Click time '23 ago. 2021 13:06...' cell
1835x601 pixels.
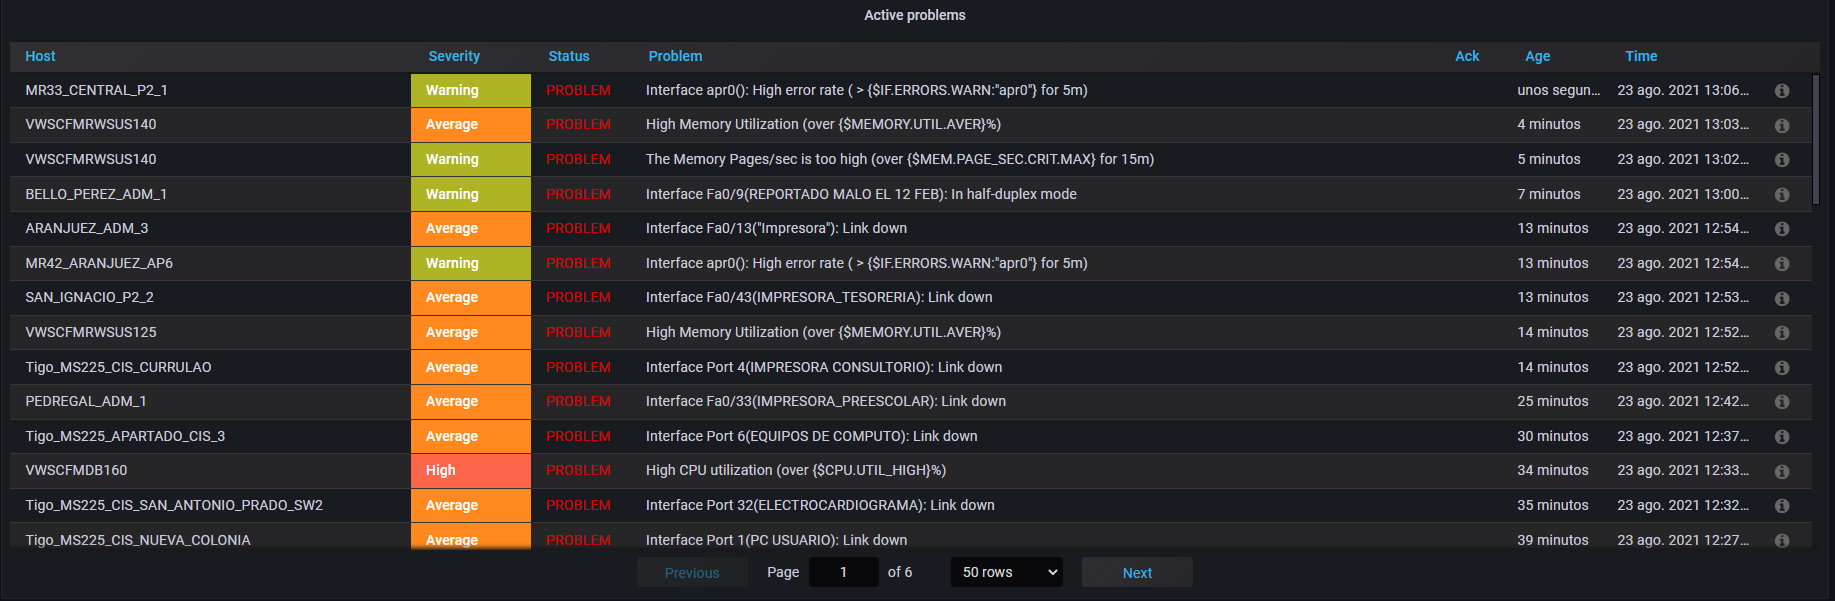coord(1683,90)
